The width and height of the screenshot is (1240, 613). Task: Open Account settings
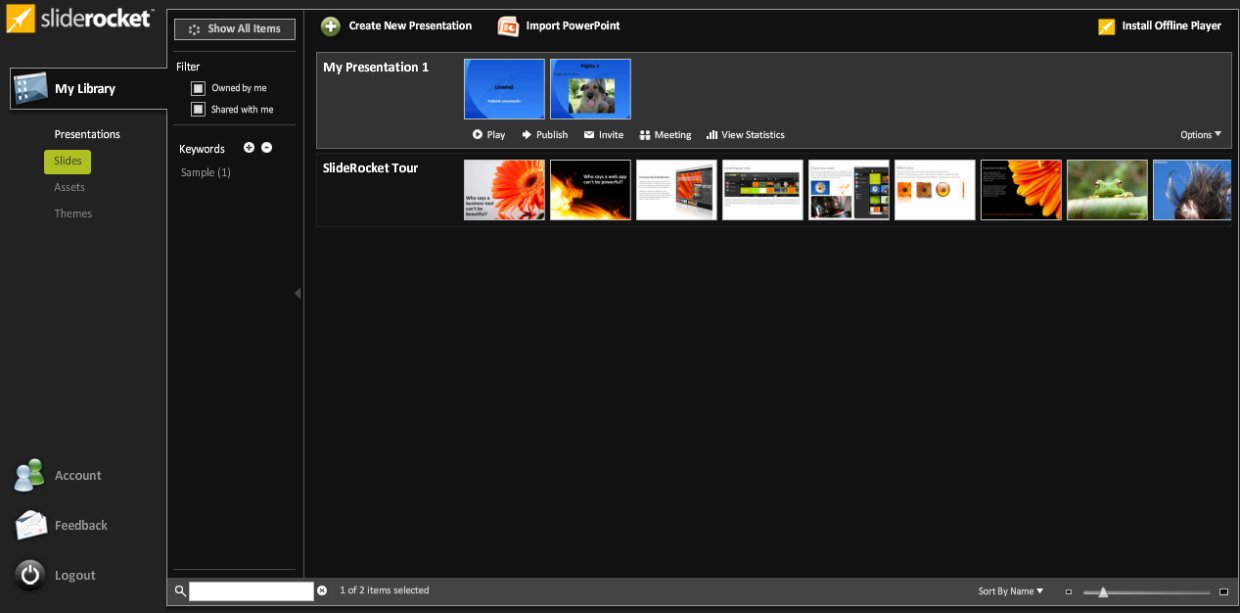pyautogui.click(x=58, y=475)
